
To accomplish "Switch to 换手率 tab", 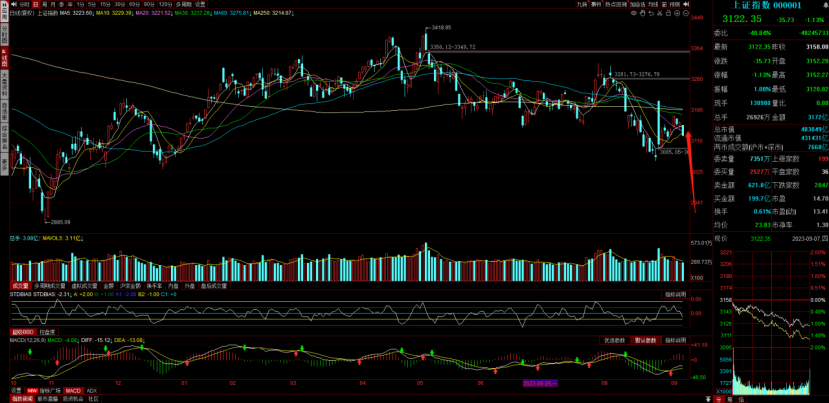I will coord(154,286).
